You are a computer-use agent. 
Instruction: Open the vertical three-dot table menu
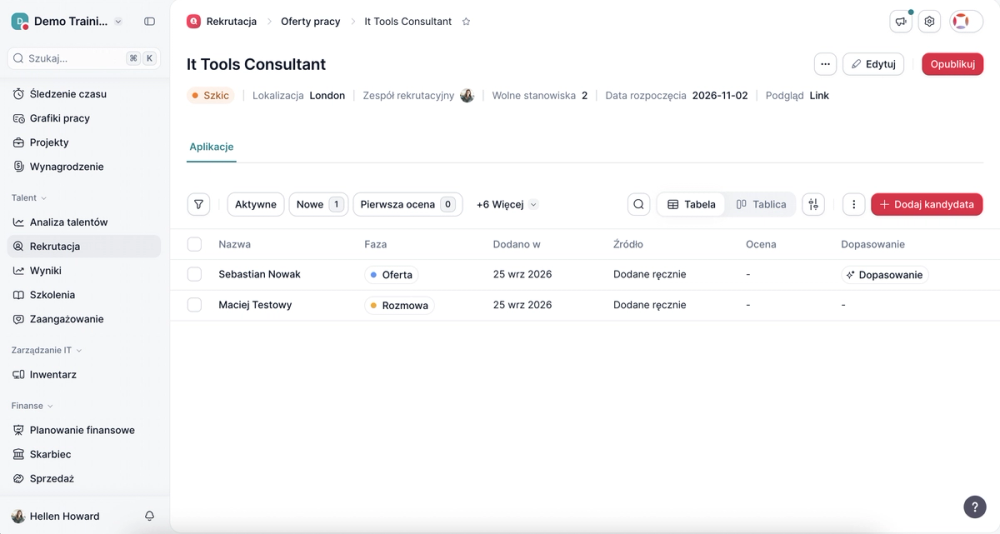(853, 205)
